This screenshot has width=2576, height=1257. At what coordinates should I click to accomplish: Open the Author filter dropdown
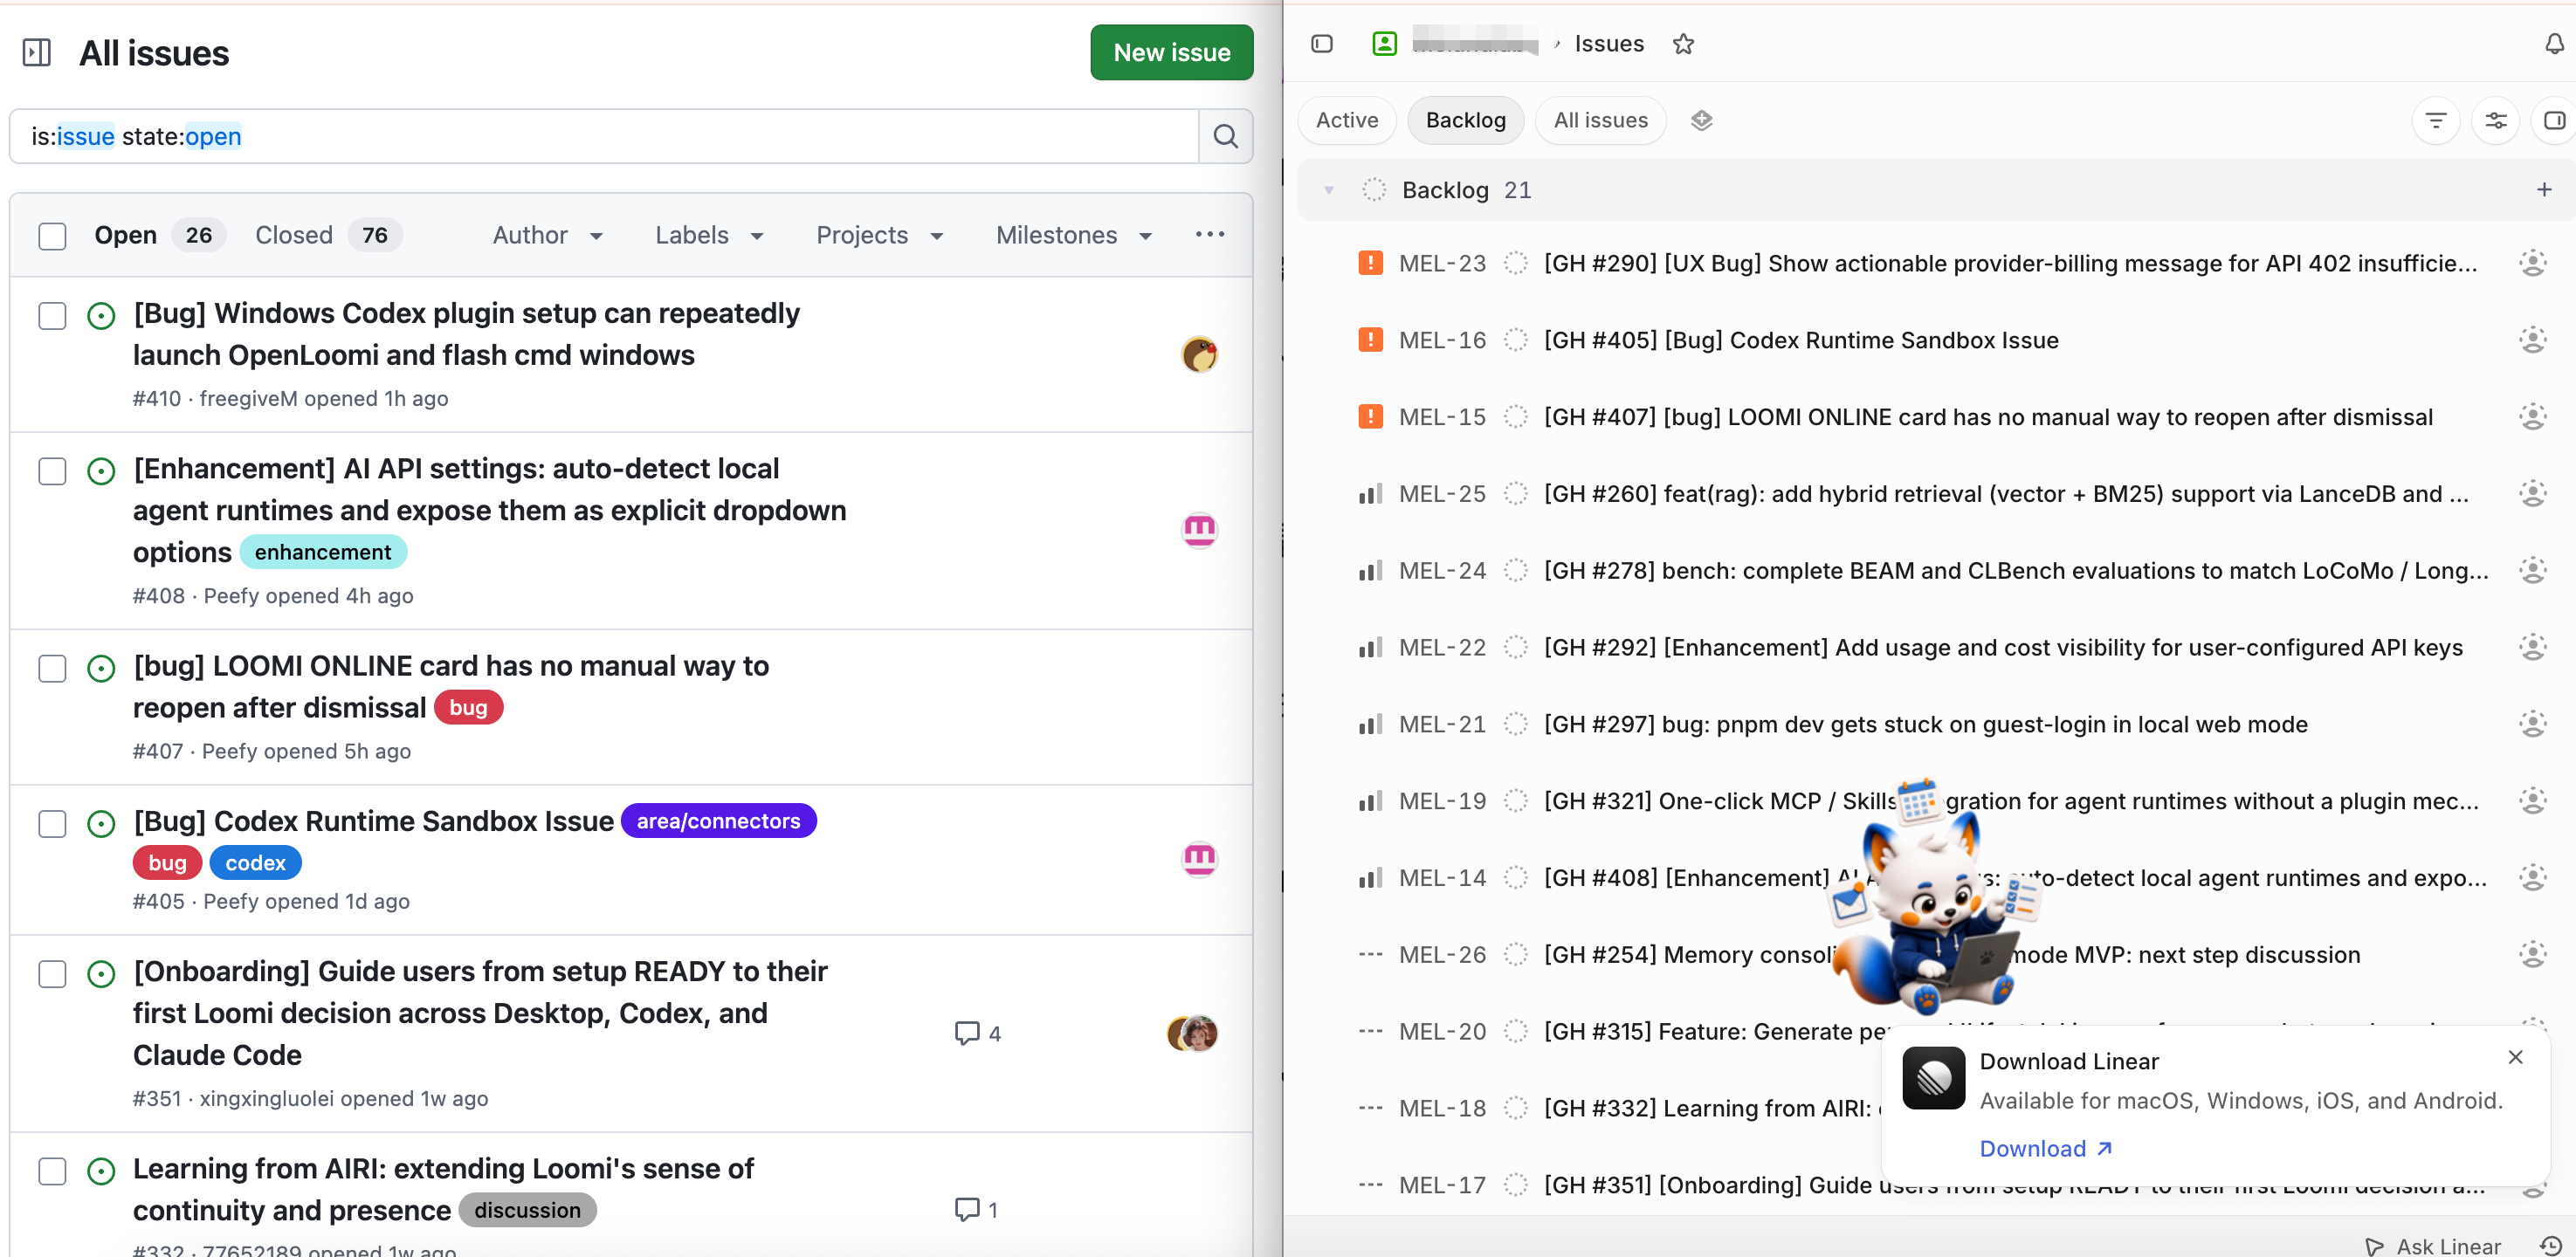click(x=547, y=235)
